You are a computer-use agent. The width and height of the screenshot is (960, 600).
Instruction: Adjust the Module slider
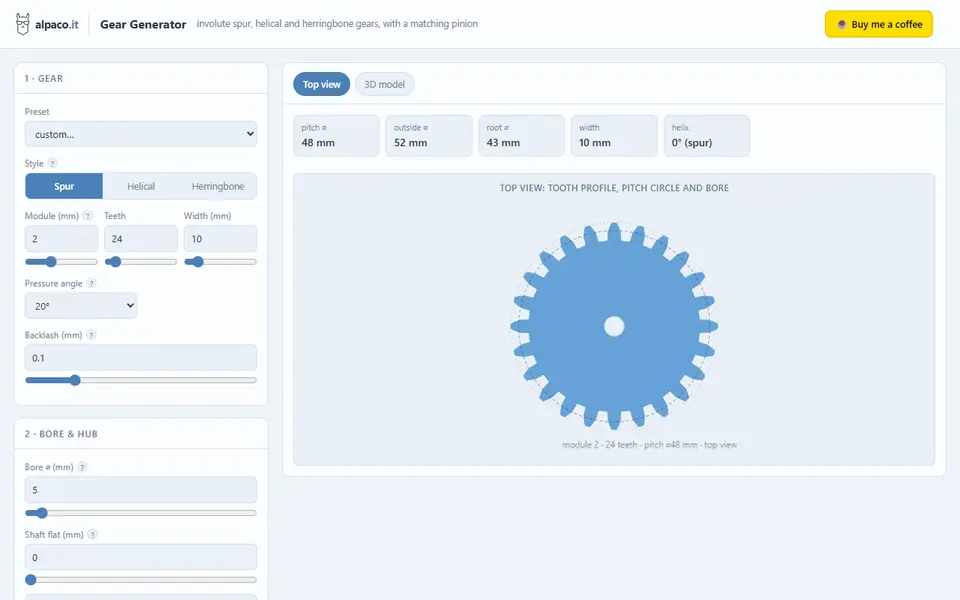[61, 261]
